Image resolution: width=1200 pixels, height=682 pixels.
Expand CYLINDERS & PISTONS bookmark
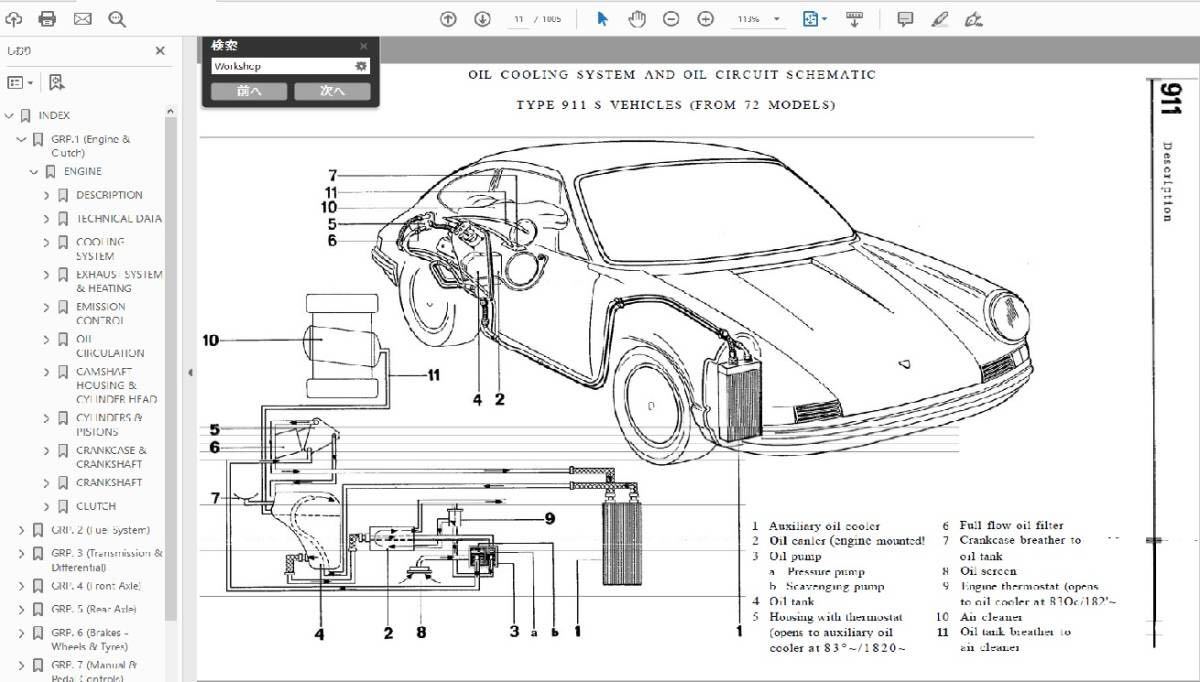pos(46,418)
